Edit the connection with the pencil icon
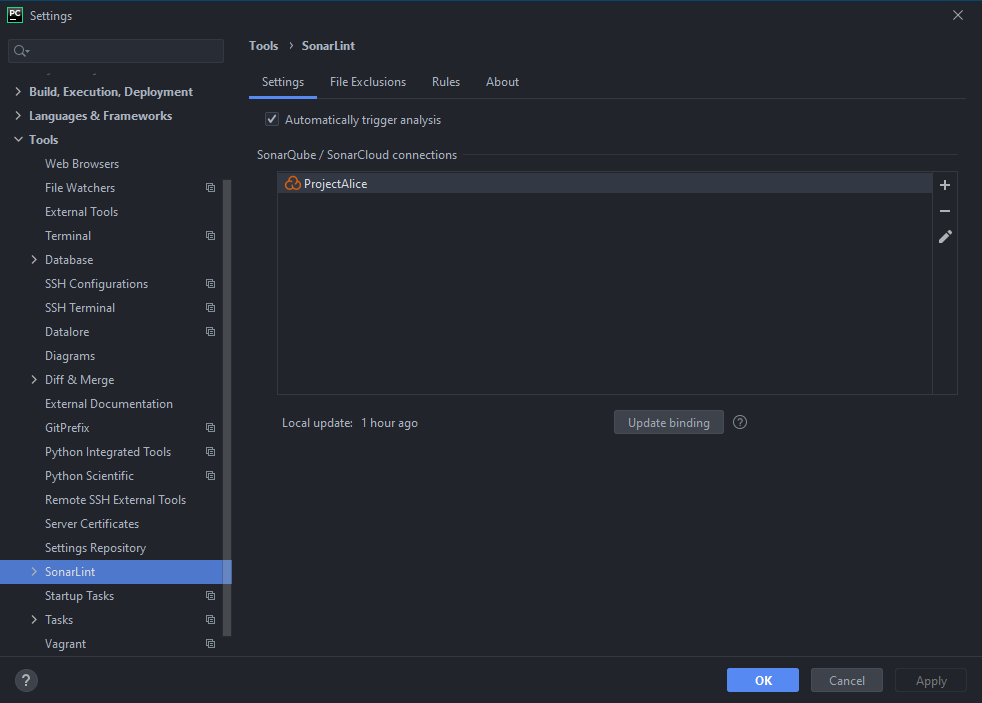Viewport: 982px width, 703px height. [945, 237]
